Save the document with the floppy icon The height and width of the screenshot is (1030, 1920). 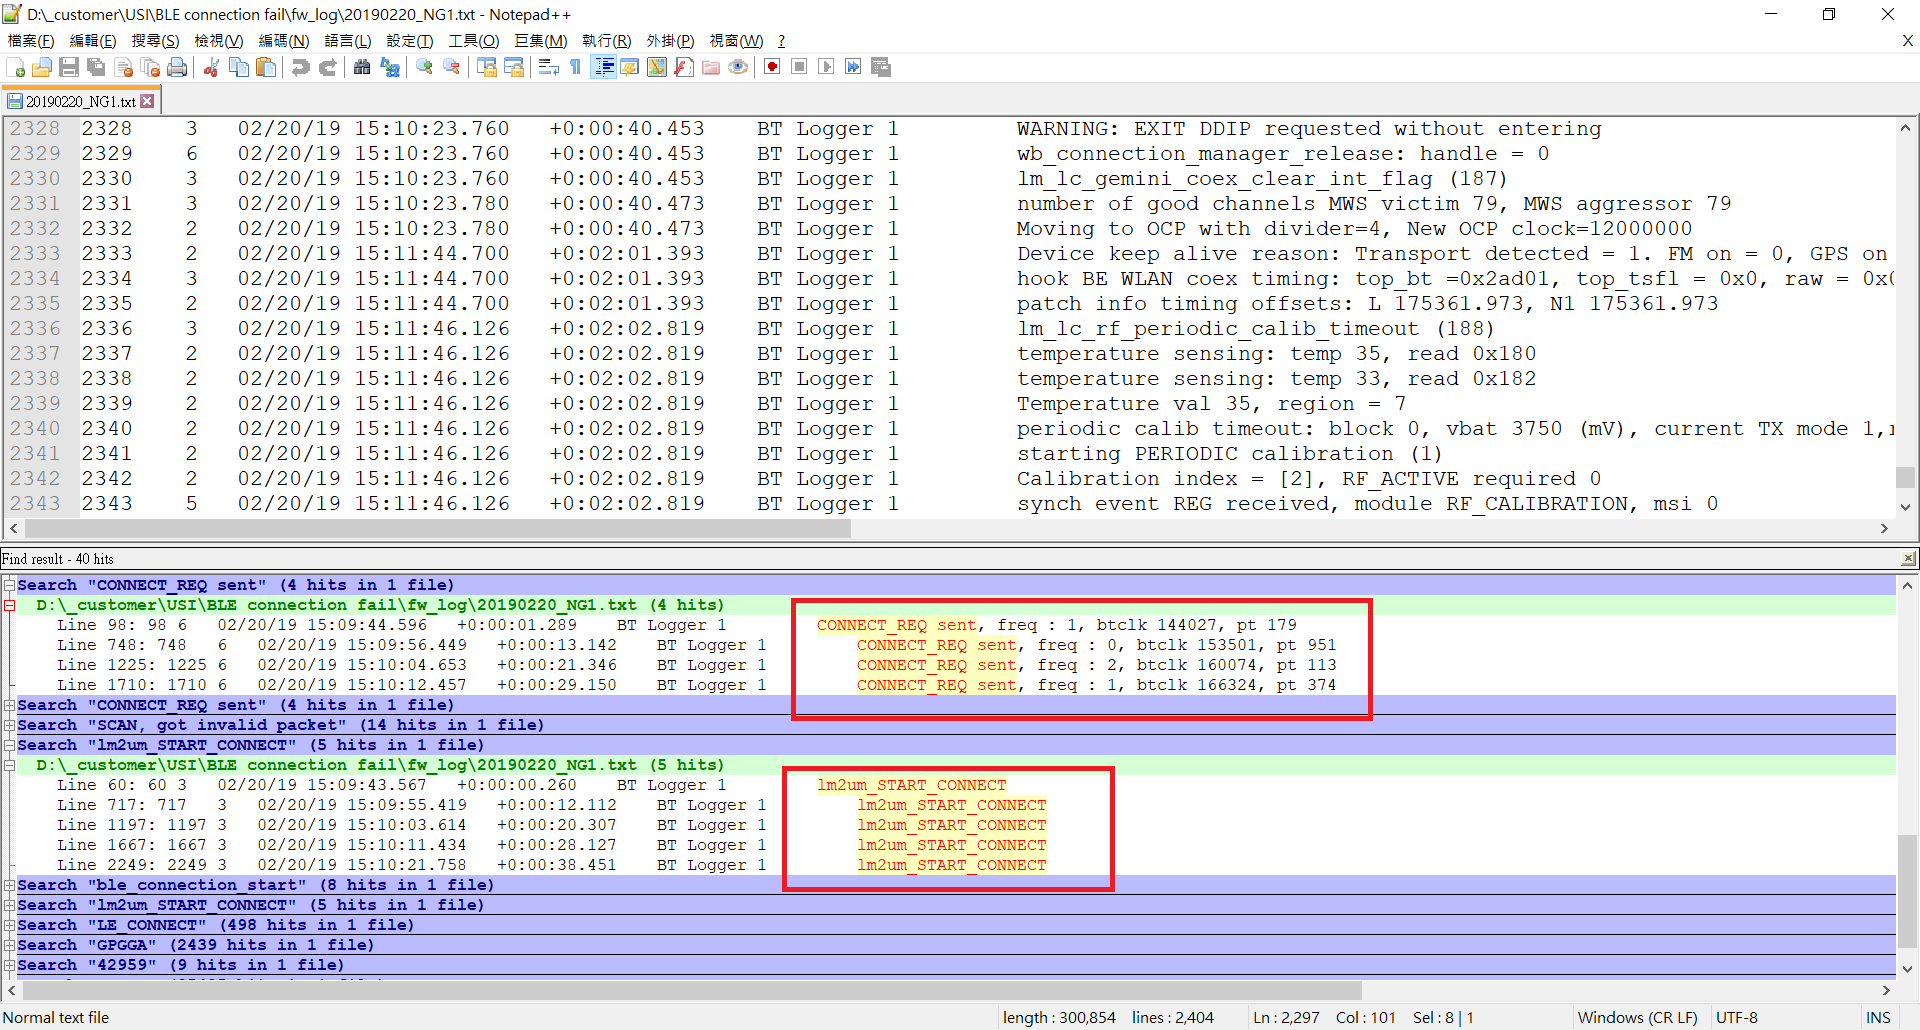click(x=69, y=67)
